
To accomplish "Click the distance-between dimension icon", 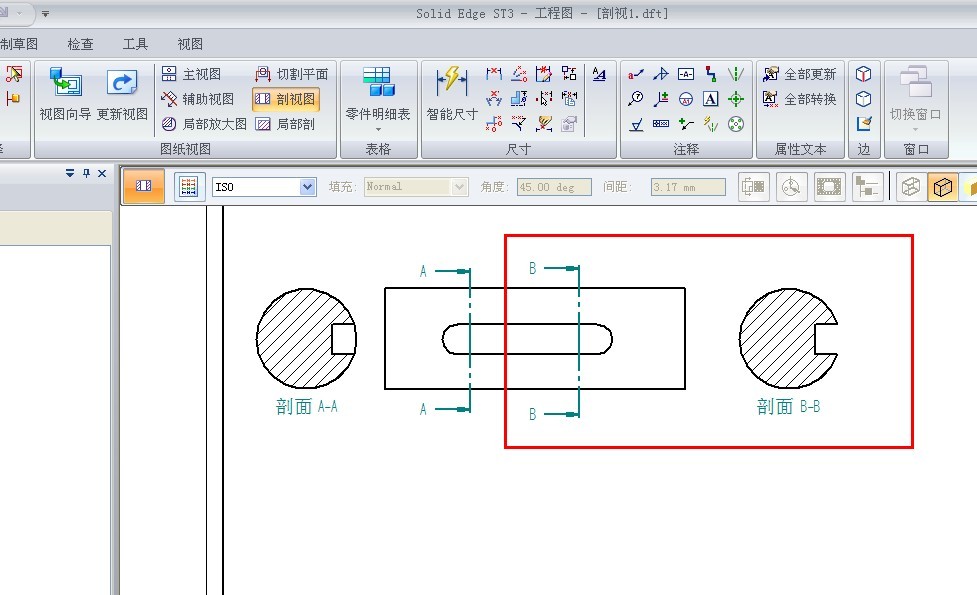I will [x=493, y=74].
